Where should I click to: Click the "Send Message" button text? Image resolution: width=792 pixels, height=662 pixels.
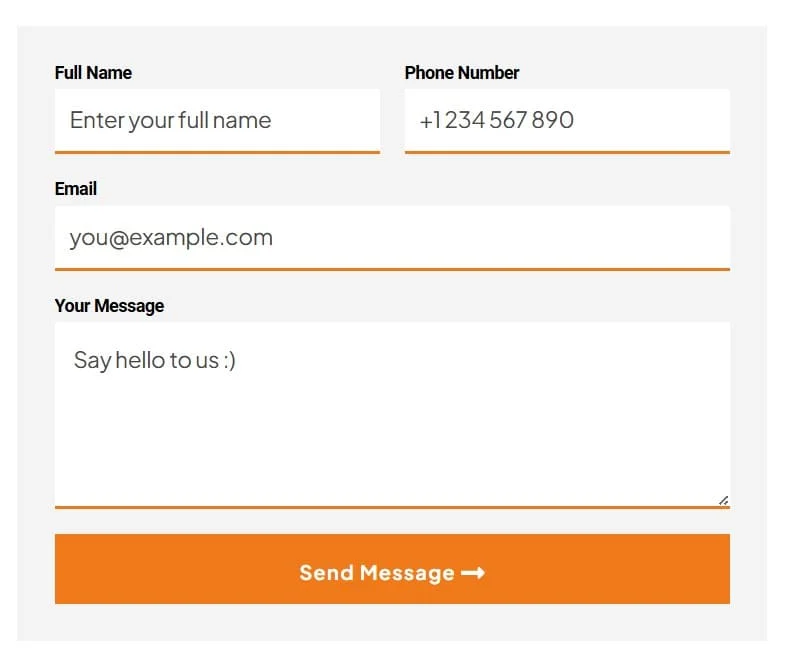coord(377,573)
